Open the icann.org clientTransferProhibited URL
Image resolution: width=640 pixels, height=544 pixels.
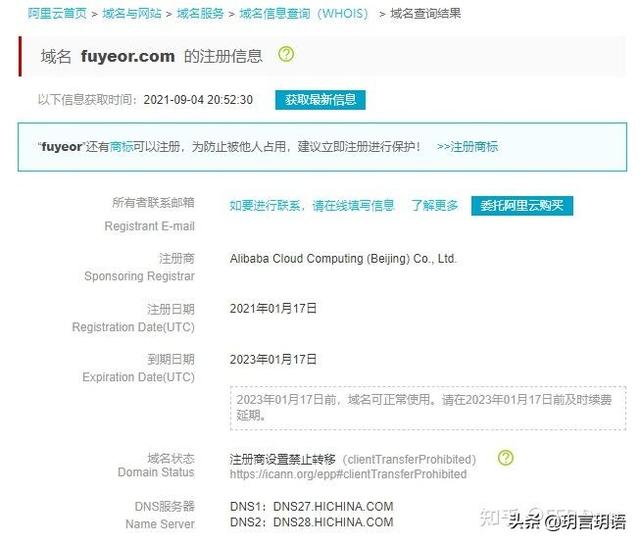(348, 474)
